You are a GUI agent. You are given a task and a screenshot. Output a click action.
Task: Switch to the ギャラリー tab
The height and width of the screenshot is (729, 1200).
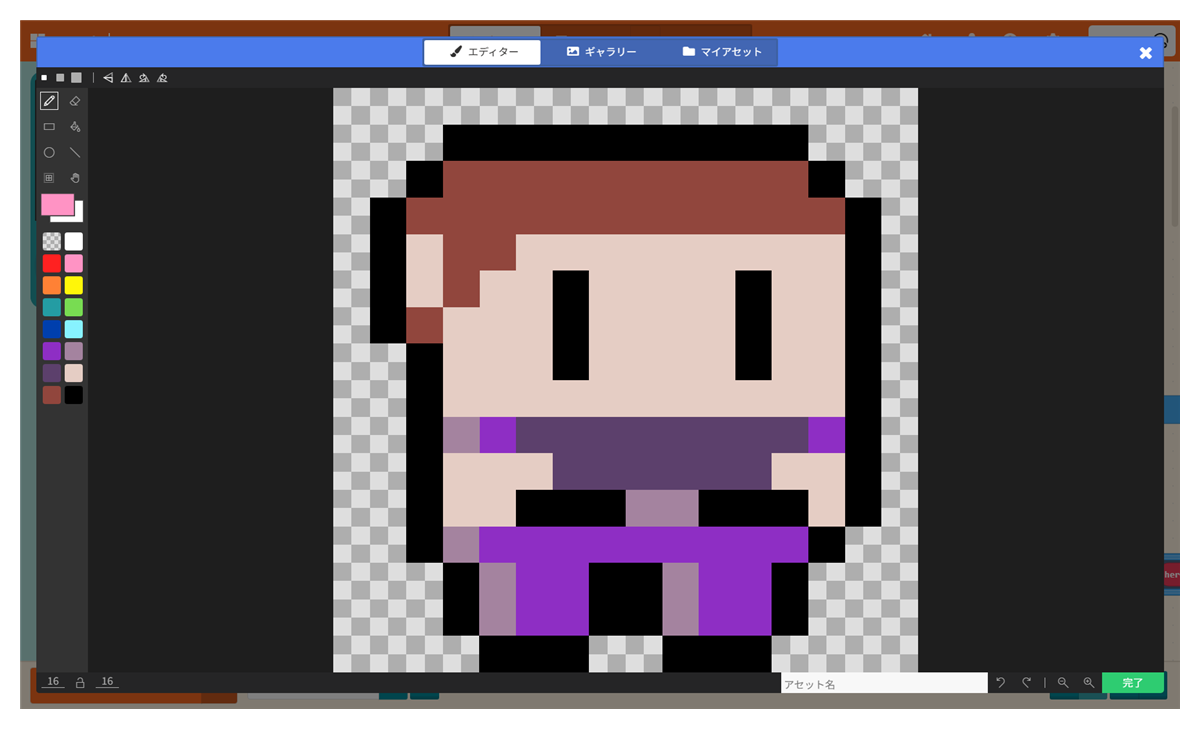601,52
